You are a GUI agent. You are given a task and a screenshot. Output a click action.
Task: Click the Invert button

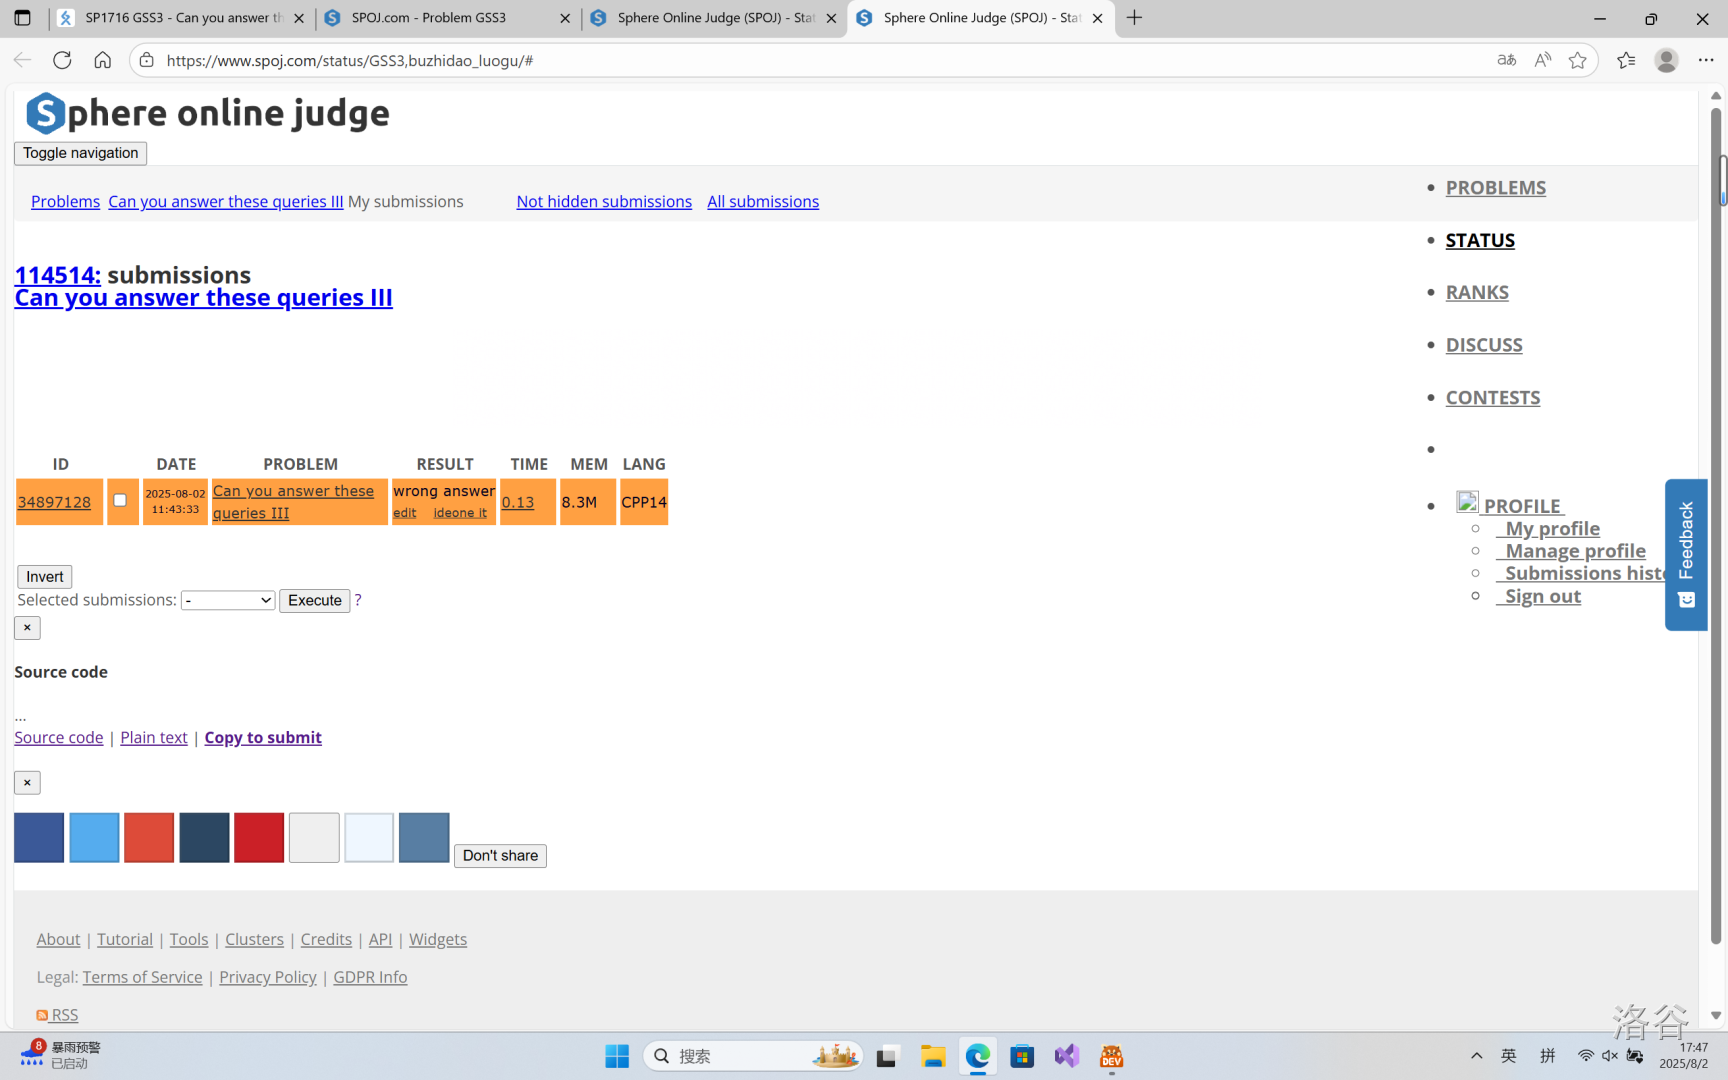[45, 577]
